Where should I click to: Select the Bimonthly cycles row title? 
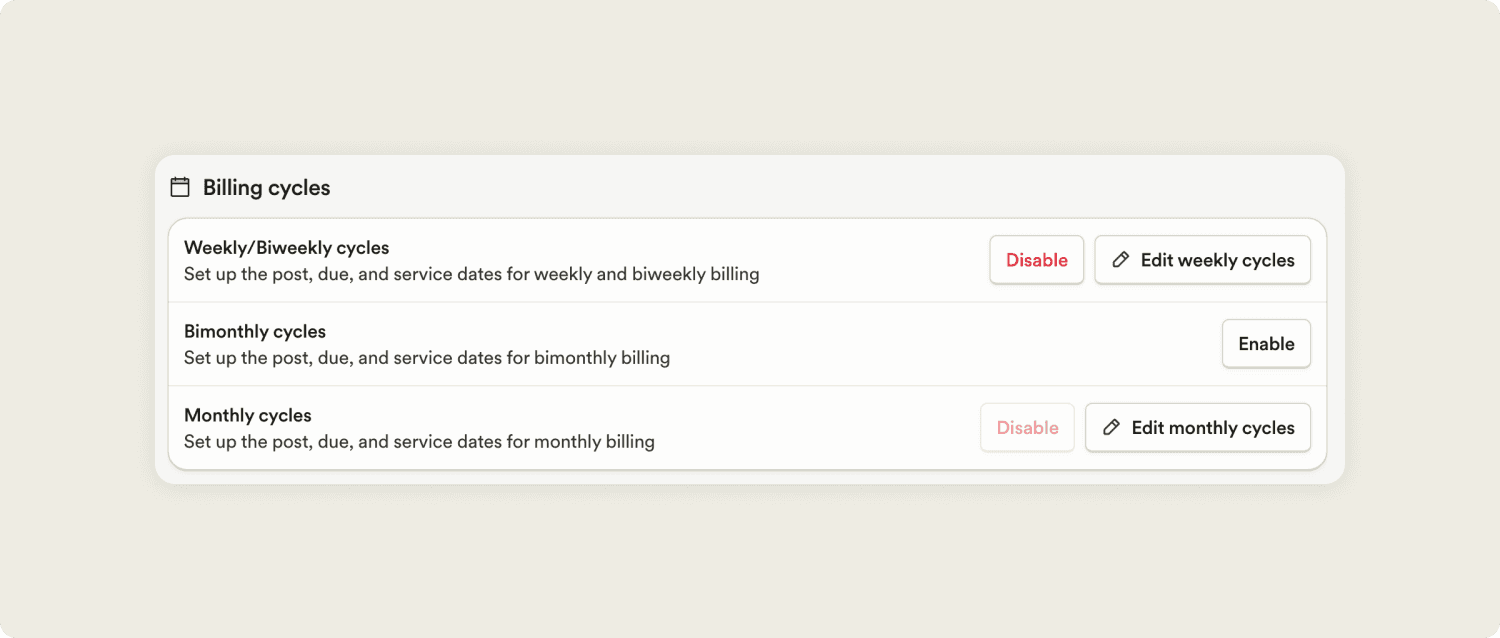(255, 331)
